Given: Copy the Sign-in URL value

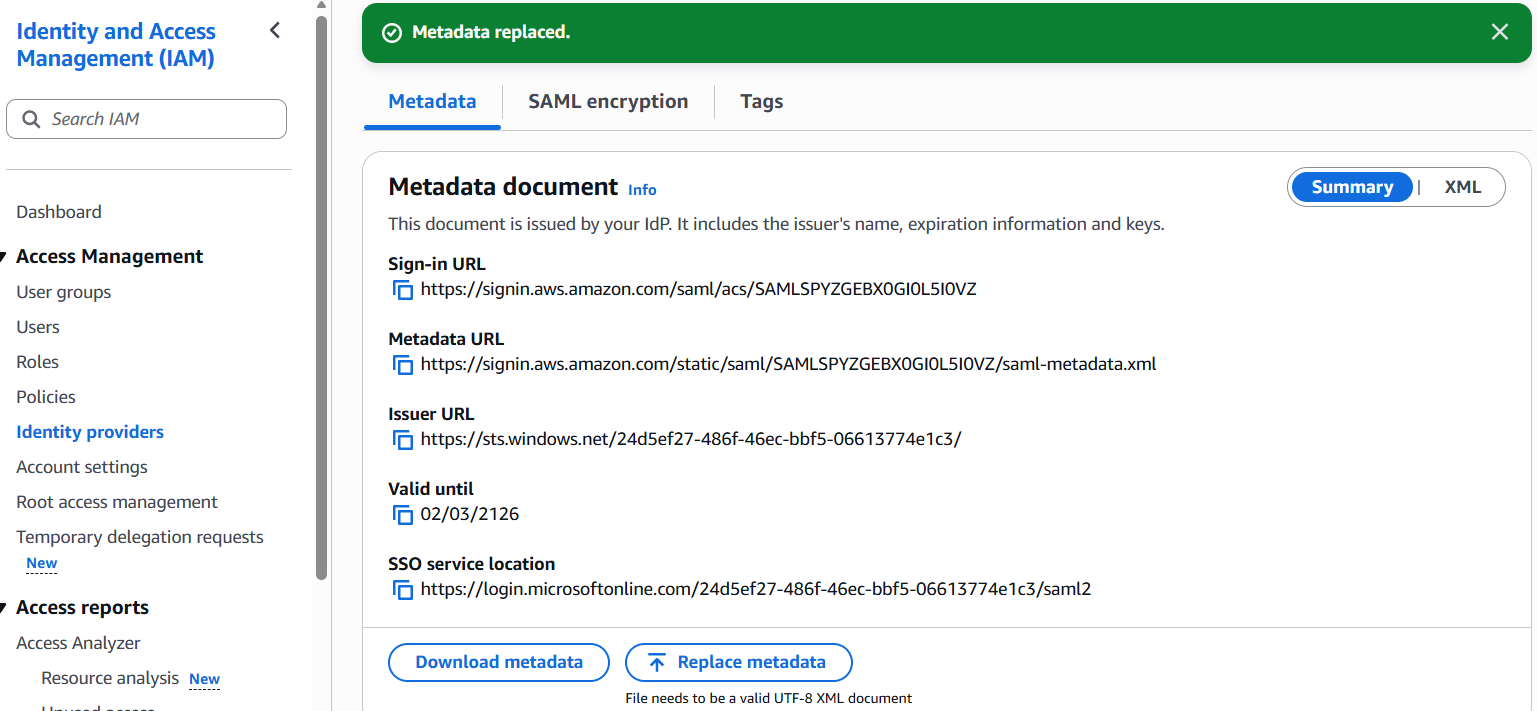Looking at the screenshot, I should tap(402, 290).
